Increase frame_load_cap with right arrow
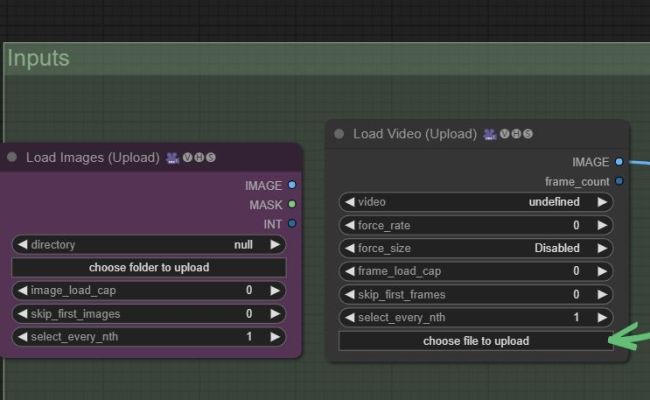 pyautogui.click(x=602, y=271)
